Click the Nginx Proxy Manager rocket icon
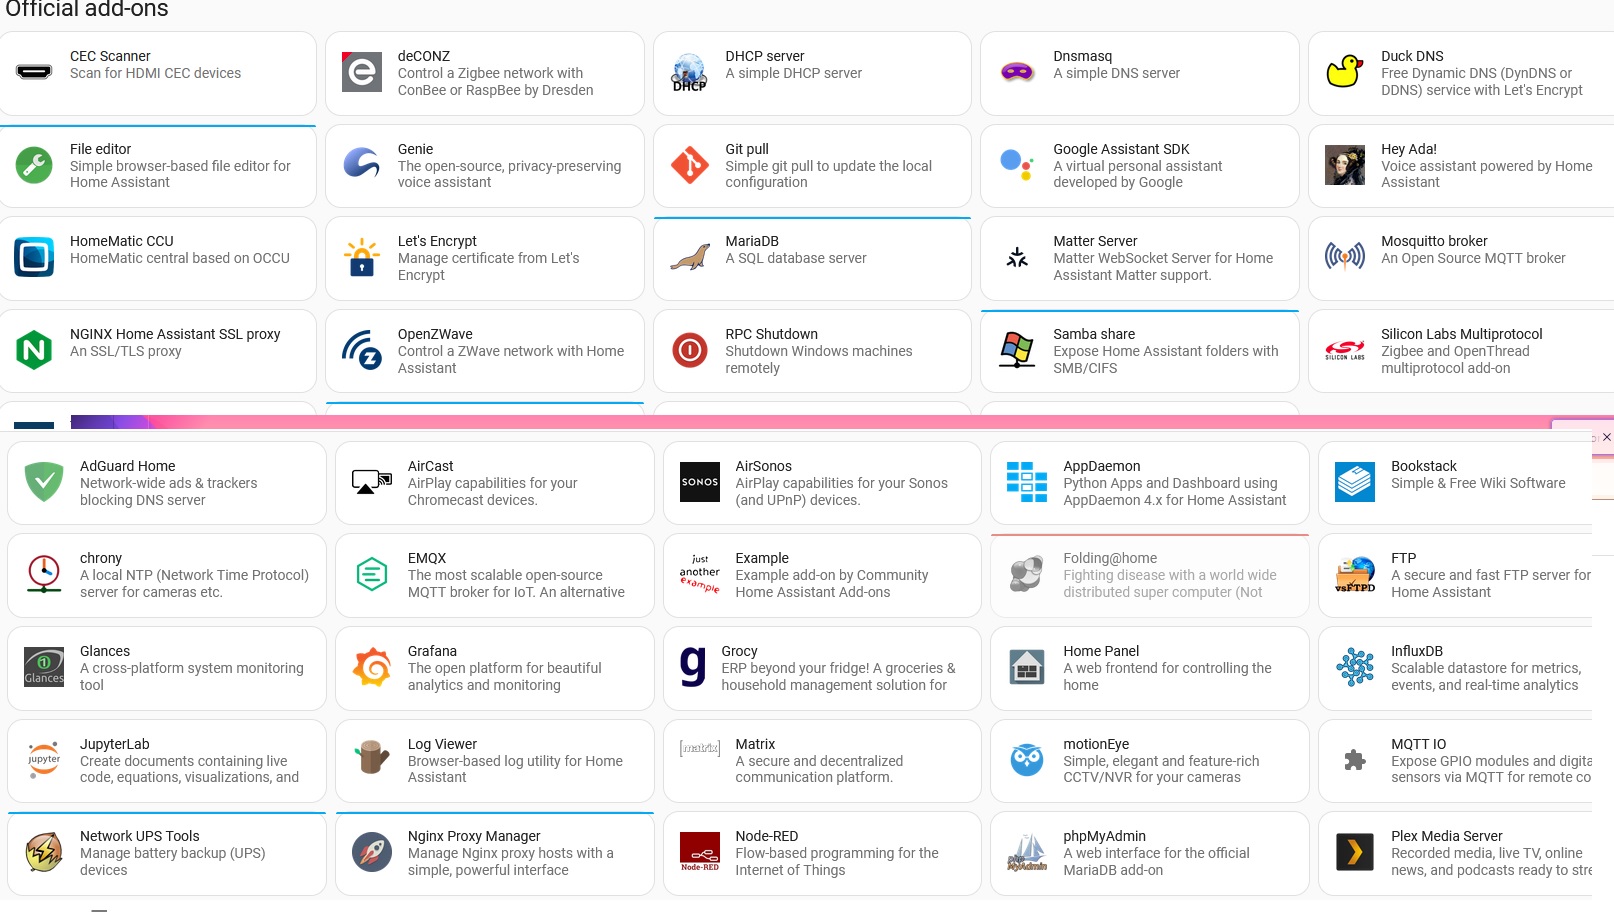 pyautogui.click(x=372, y=852)
